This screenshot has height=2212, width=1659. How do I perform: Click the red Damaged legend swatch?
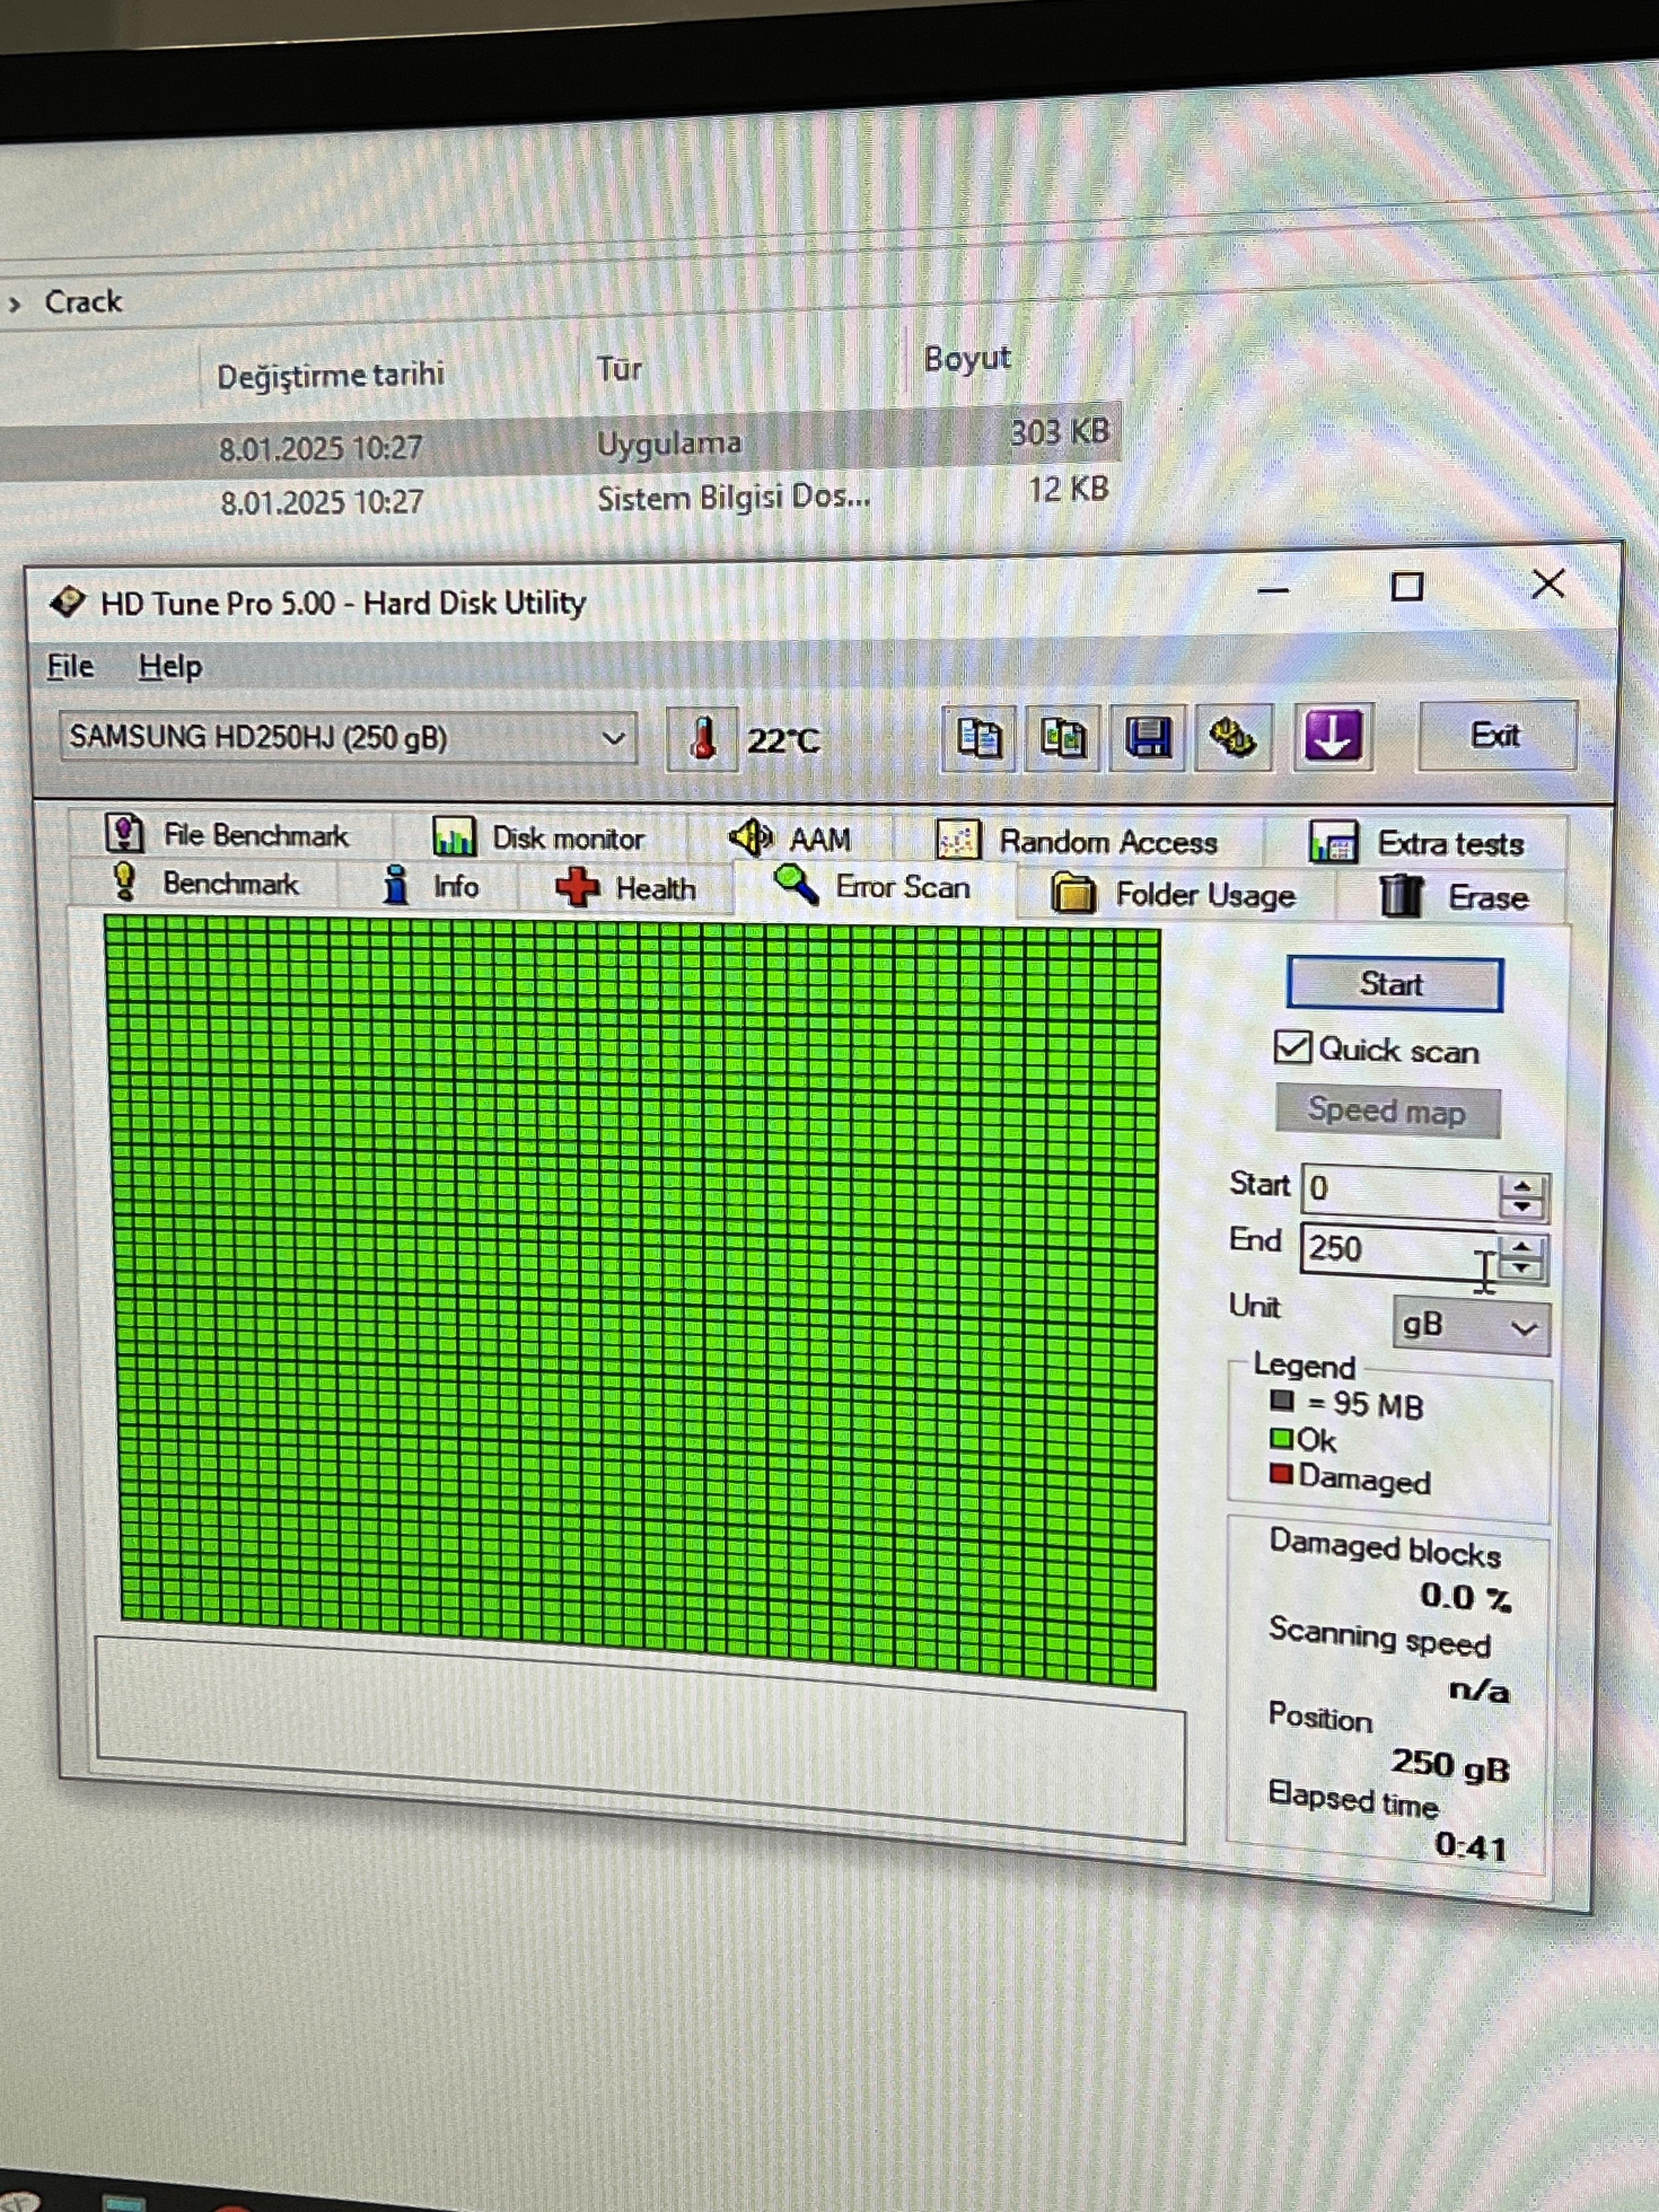click(1281, 1474)
